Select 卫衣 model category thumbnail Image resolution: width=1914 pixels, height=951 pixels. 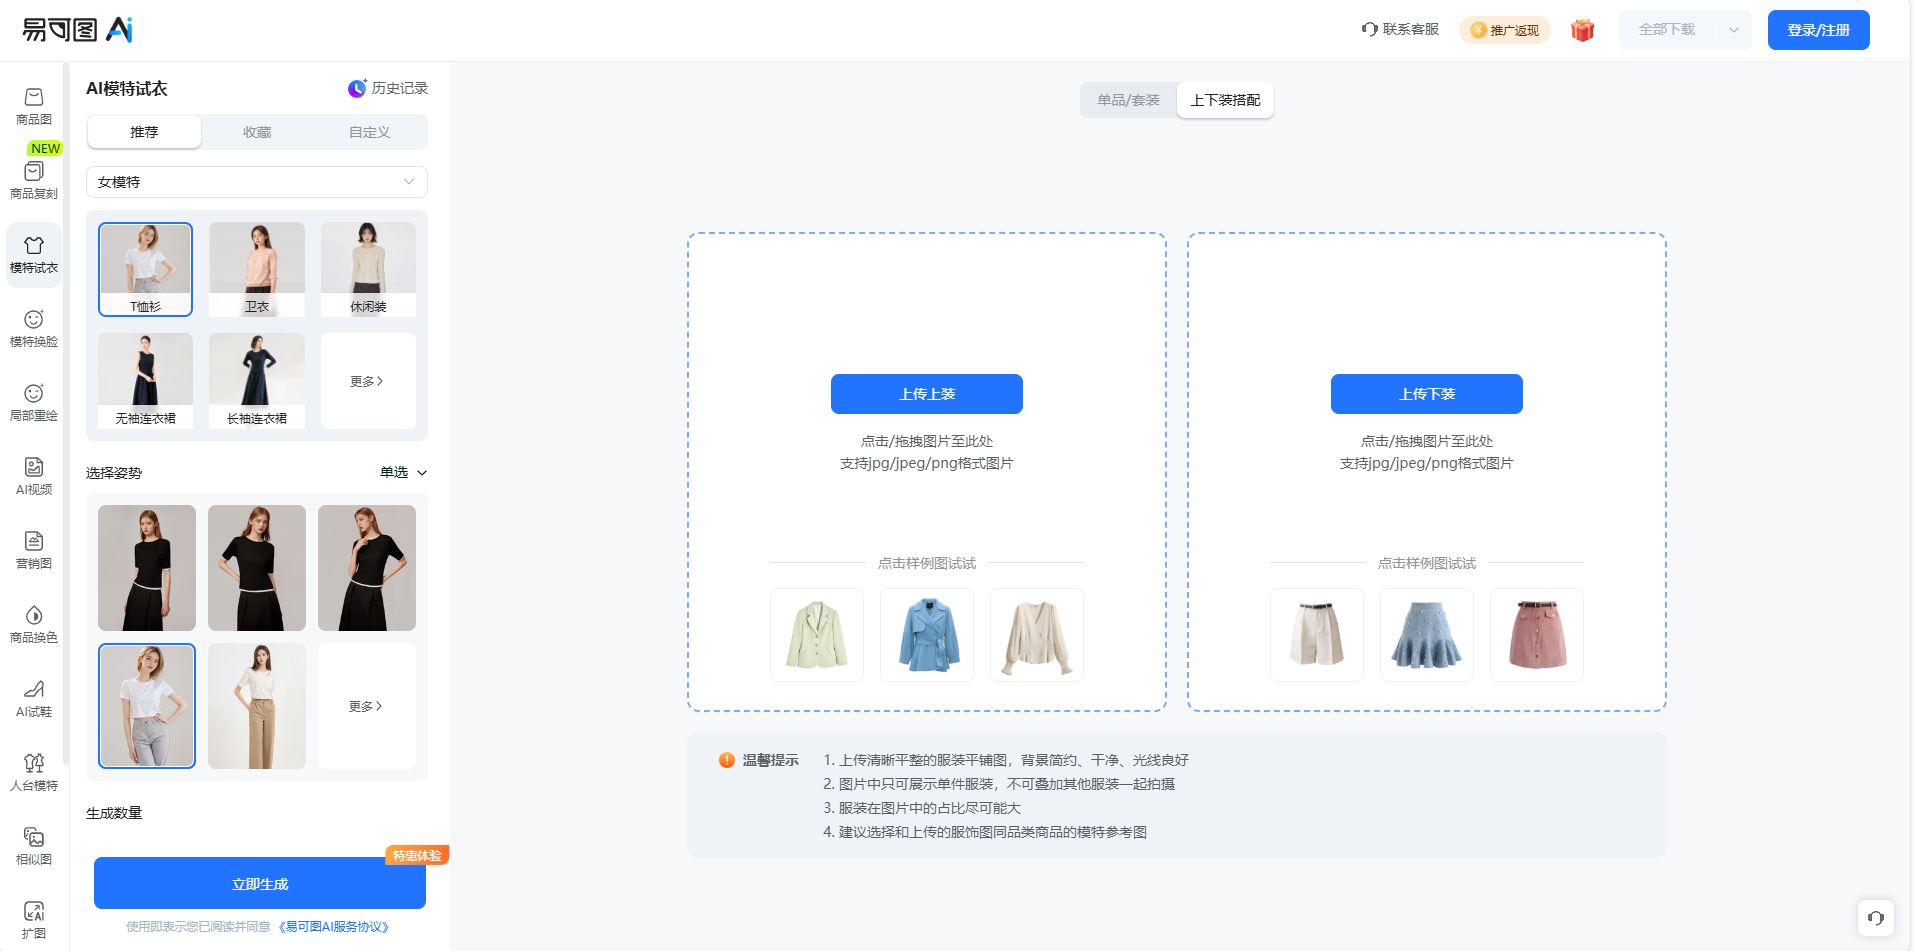257,269
